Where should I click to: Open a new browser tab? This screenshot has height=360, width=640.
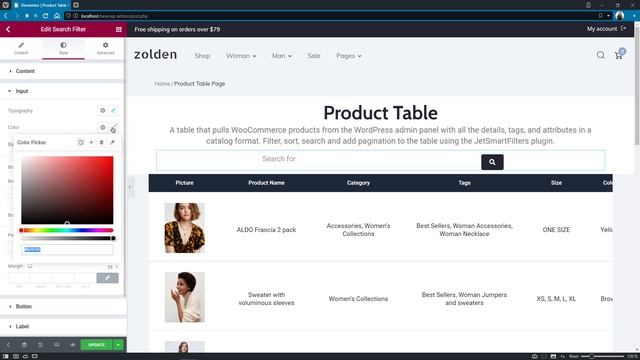[x=76, y=5]
